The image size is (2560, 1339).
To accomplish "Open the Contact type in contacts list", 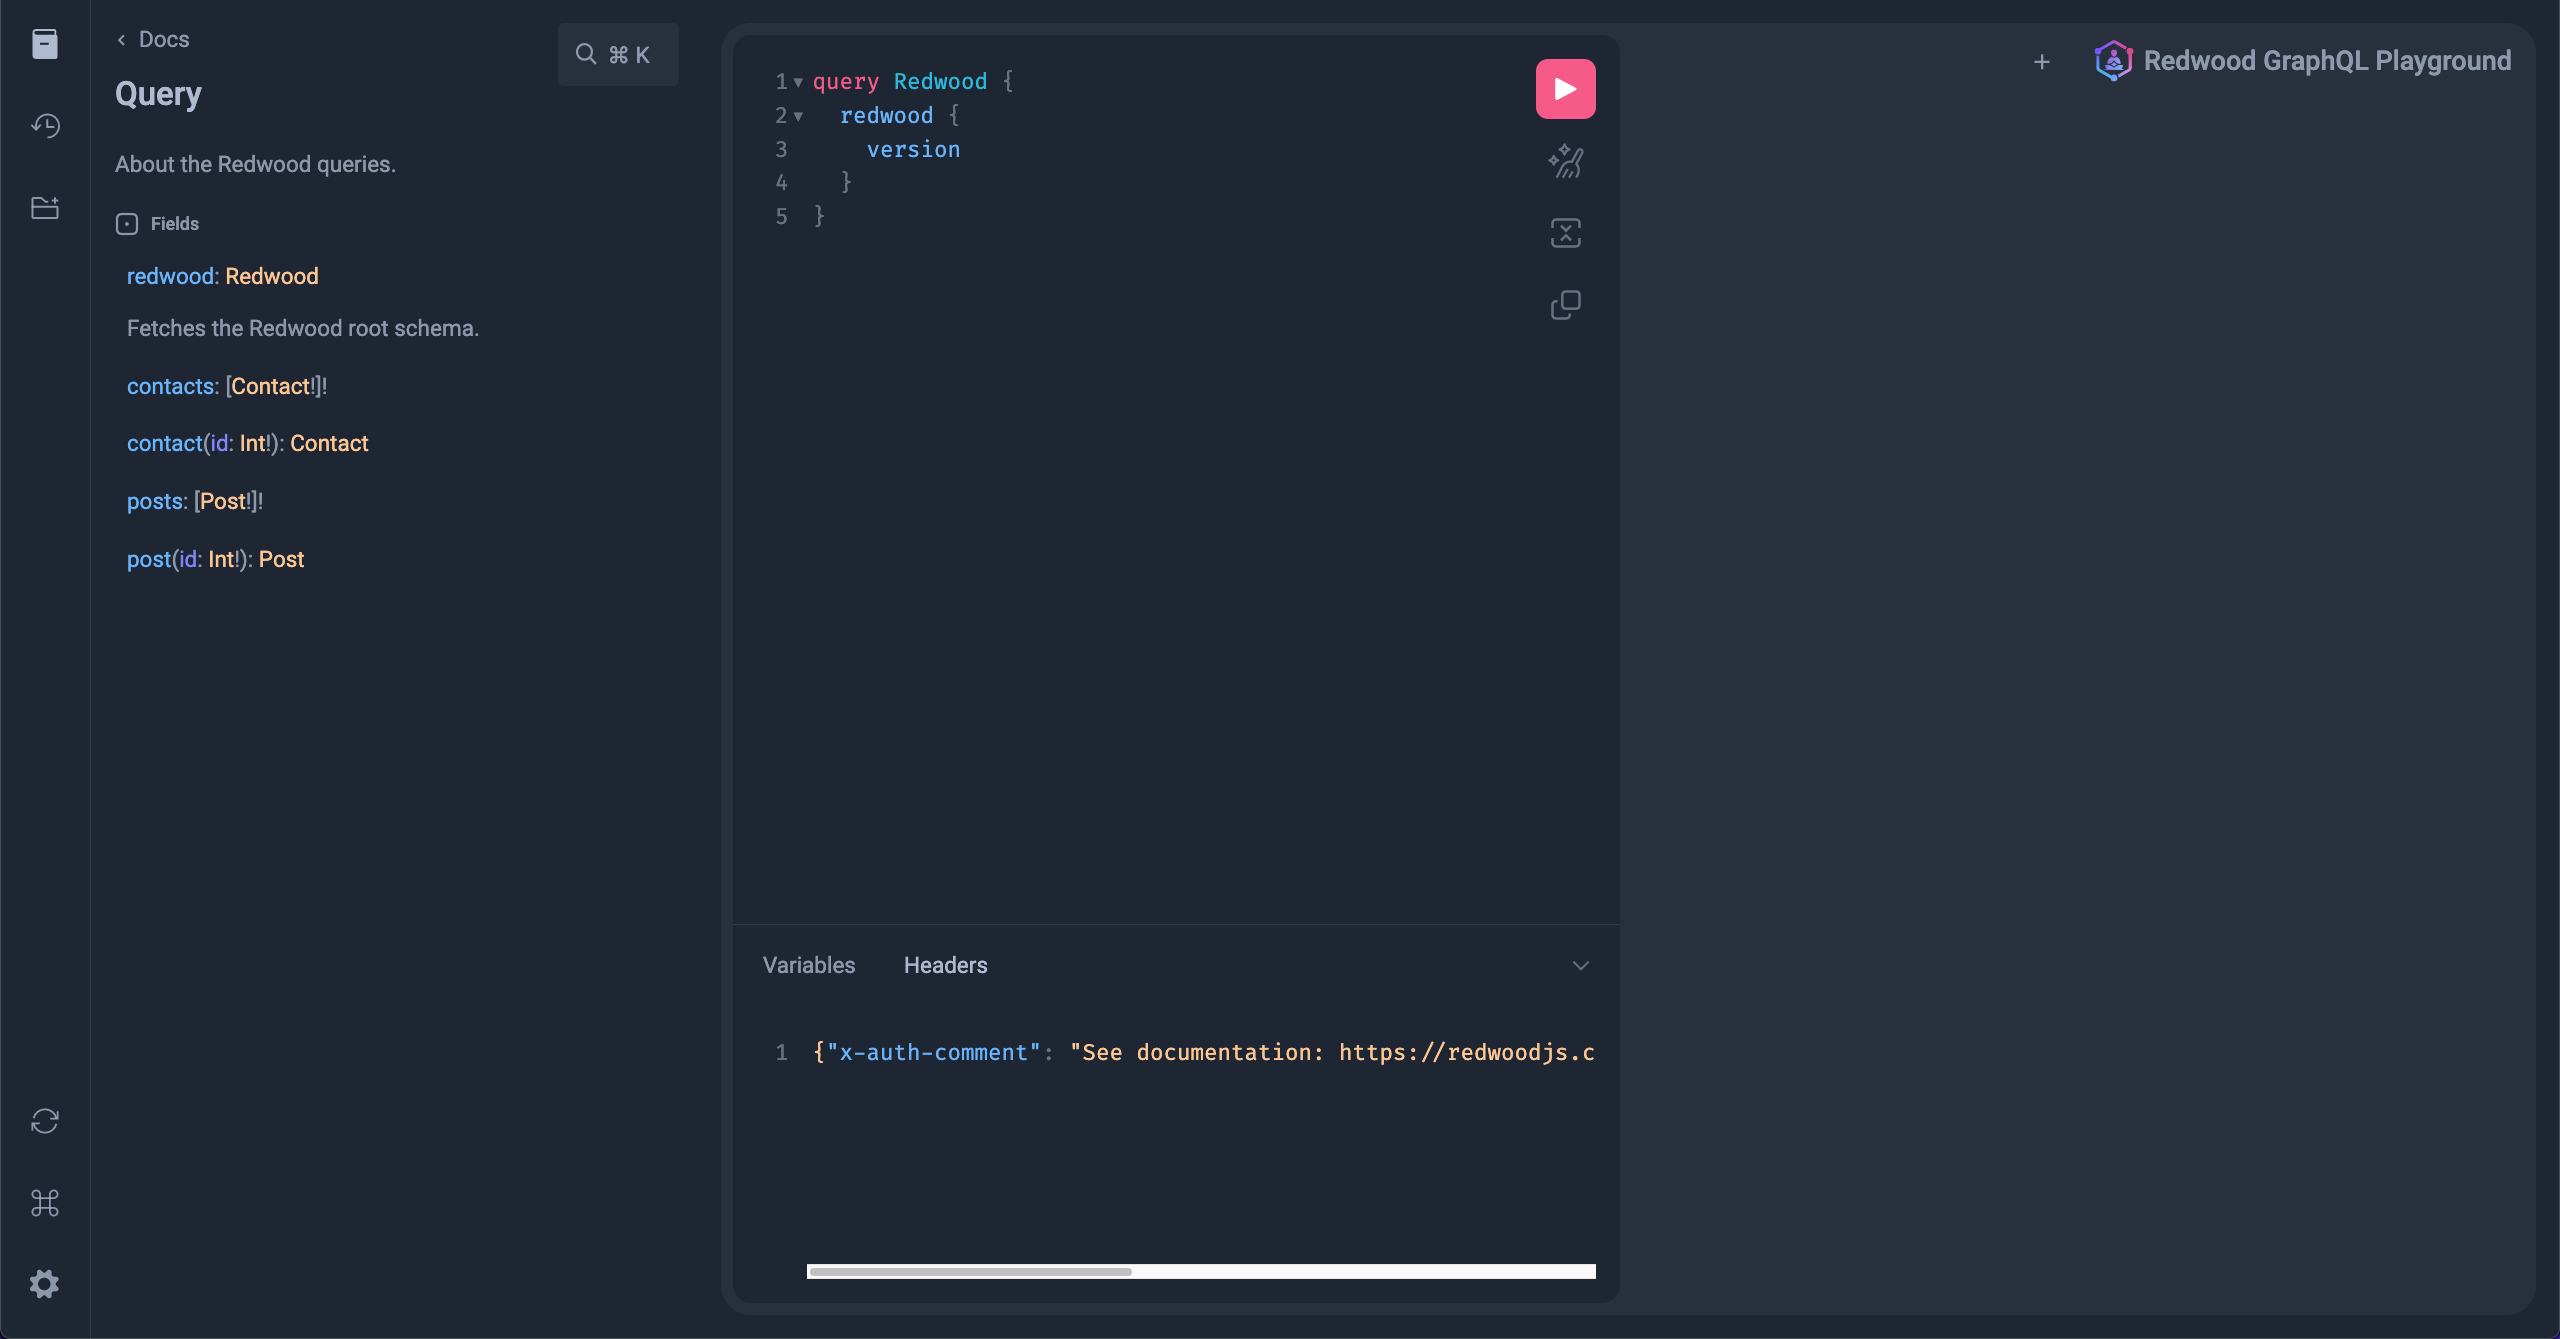I will coord(270,386).
